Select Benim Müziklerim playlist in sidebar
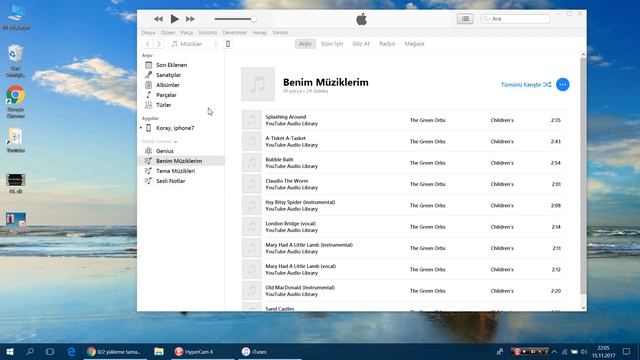640x360 pixels. pos(181,161)
